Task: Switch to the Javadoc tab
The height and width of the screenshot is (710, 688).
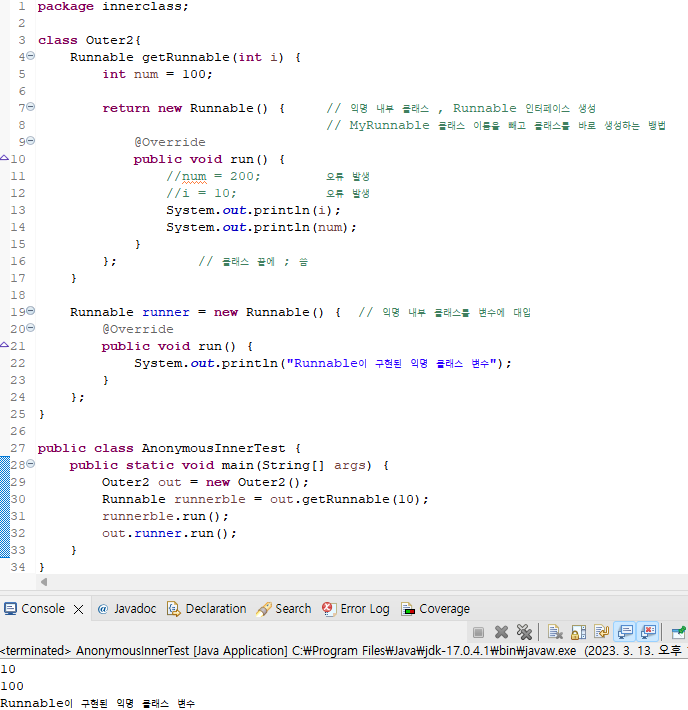Action: pos(135,609)
